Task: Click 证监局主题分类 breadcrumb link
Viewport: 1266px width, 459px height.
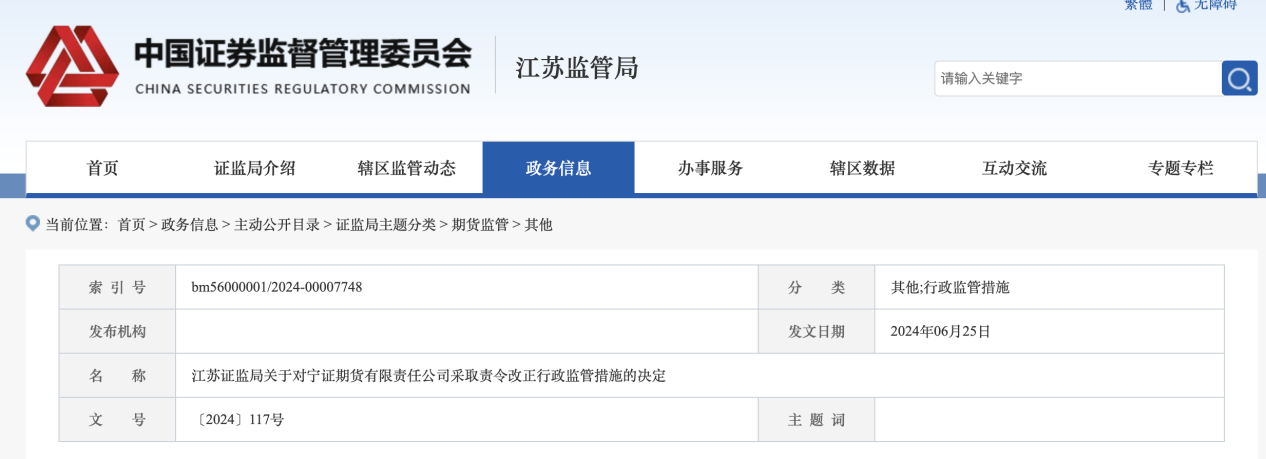Action: click(x=386, y=225)
